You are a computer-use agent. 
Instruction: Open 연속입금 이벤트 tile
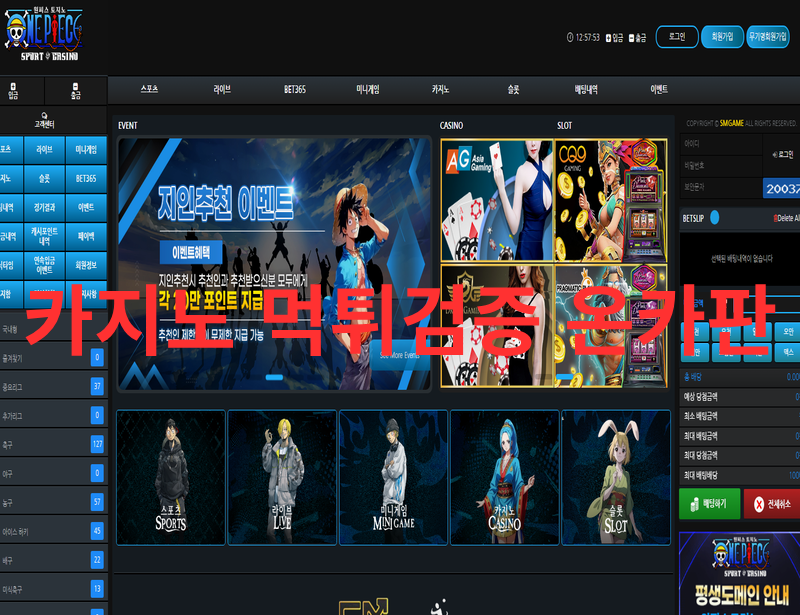coord(44,265)
